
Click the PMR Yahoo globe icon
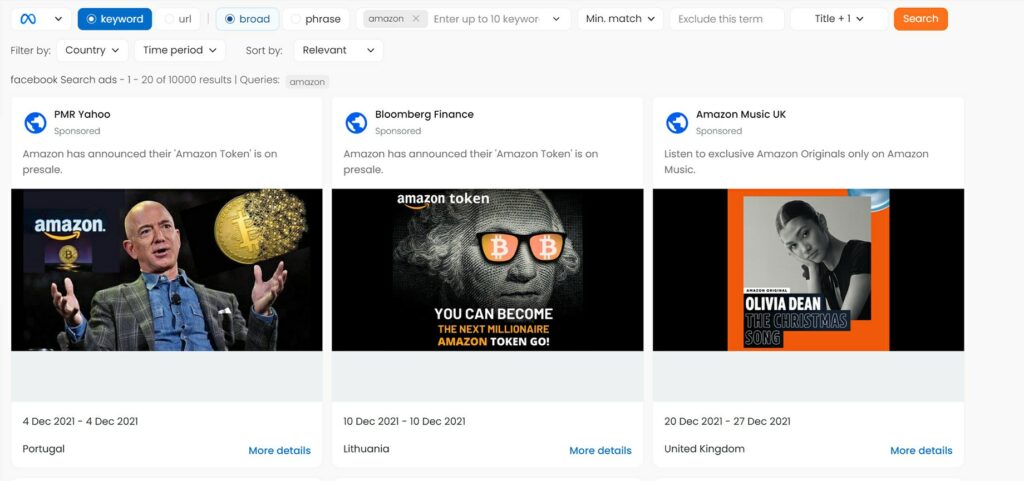[x=35, y=122]
